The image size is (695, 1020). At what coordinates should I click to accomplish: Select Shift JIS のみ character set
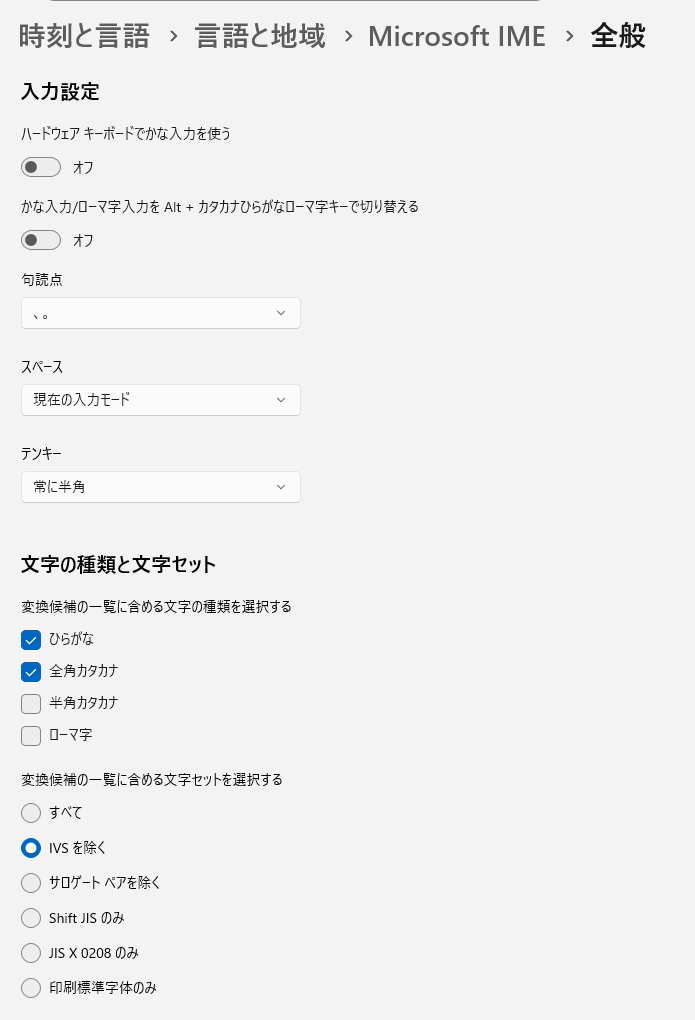(x=31, y=918)
